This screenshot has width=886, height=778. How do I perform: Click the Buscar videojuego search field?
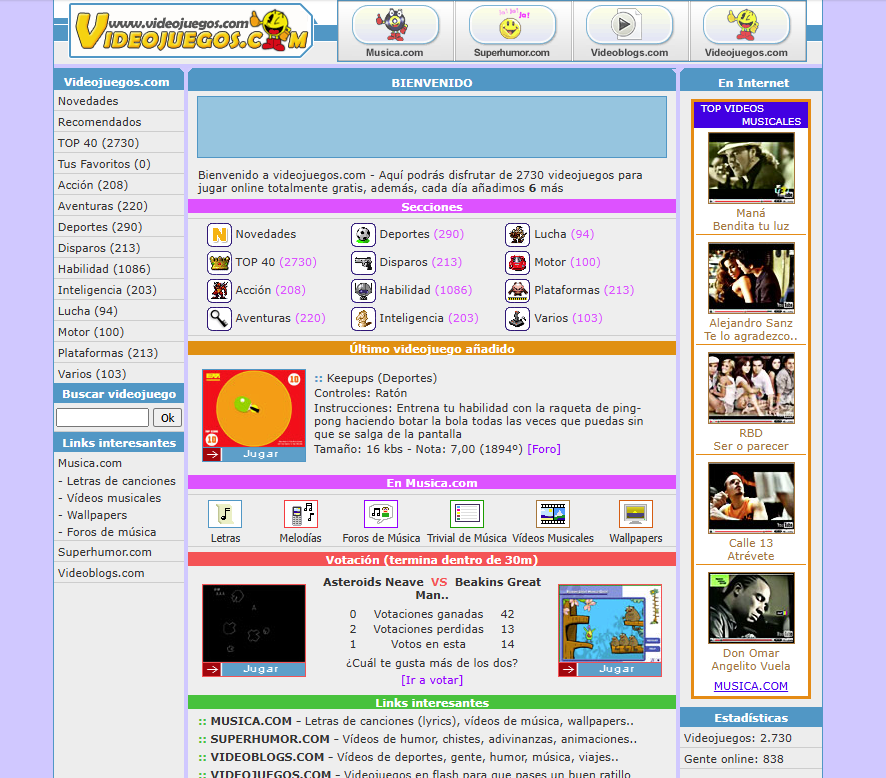point(102,418)
